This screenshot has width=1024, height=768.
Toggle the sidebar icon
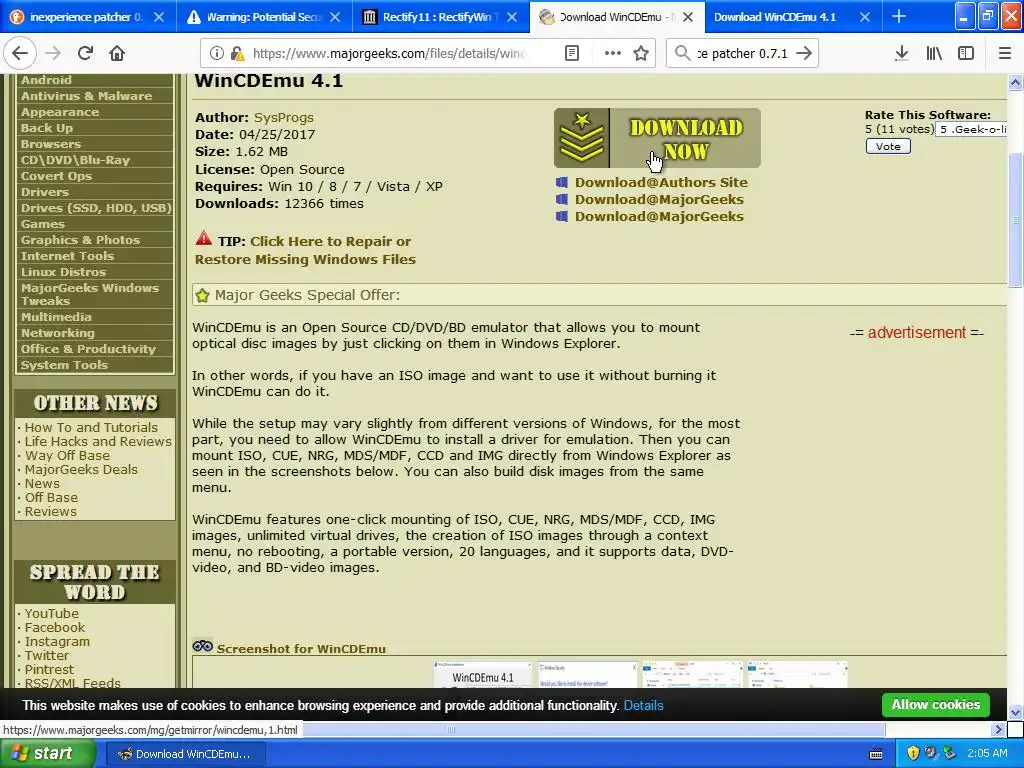click(965, 53)
